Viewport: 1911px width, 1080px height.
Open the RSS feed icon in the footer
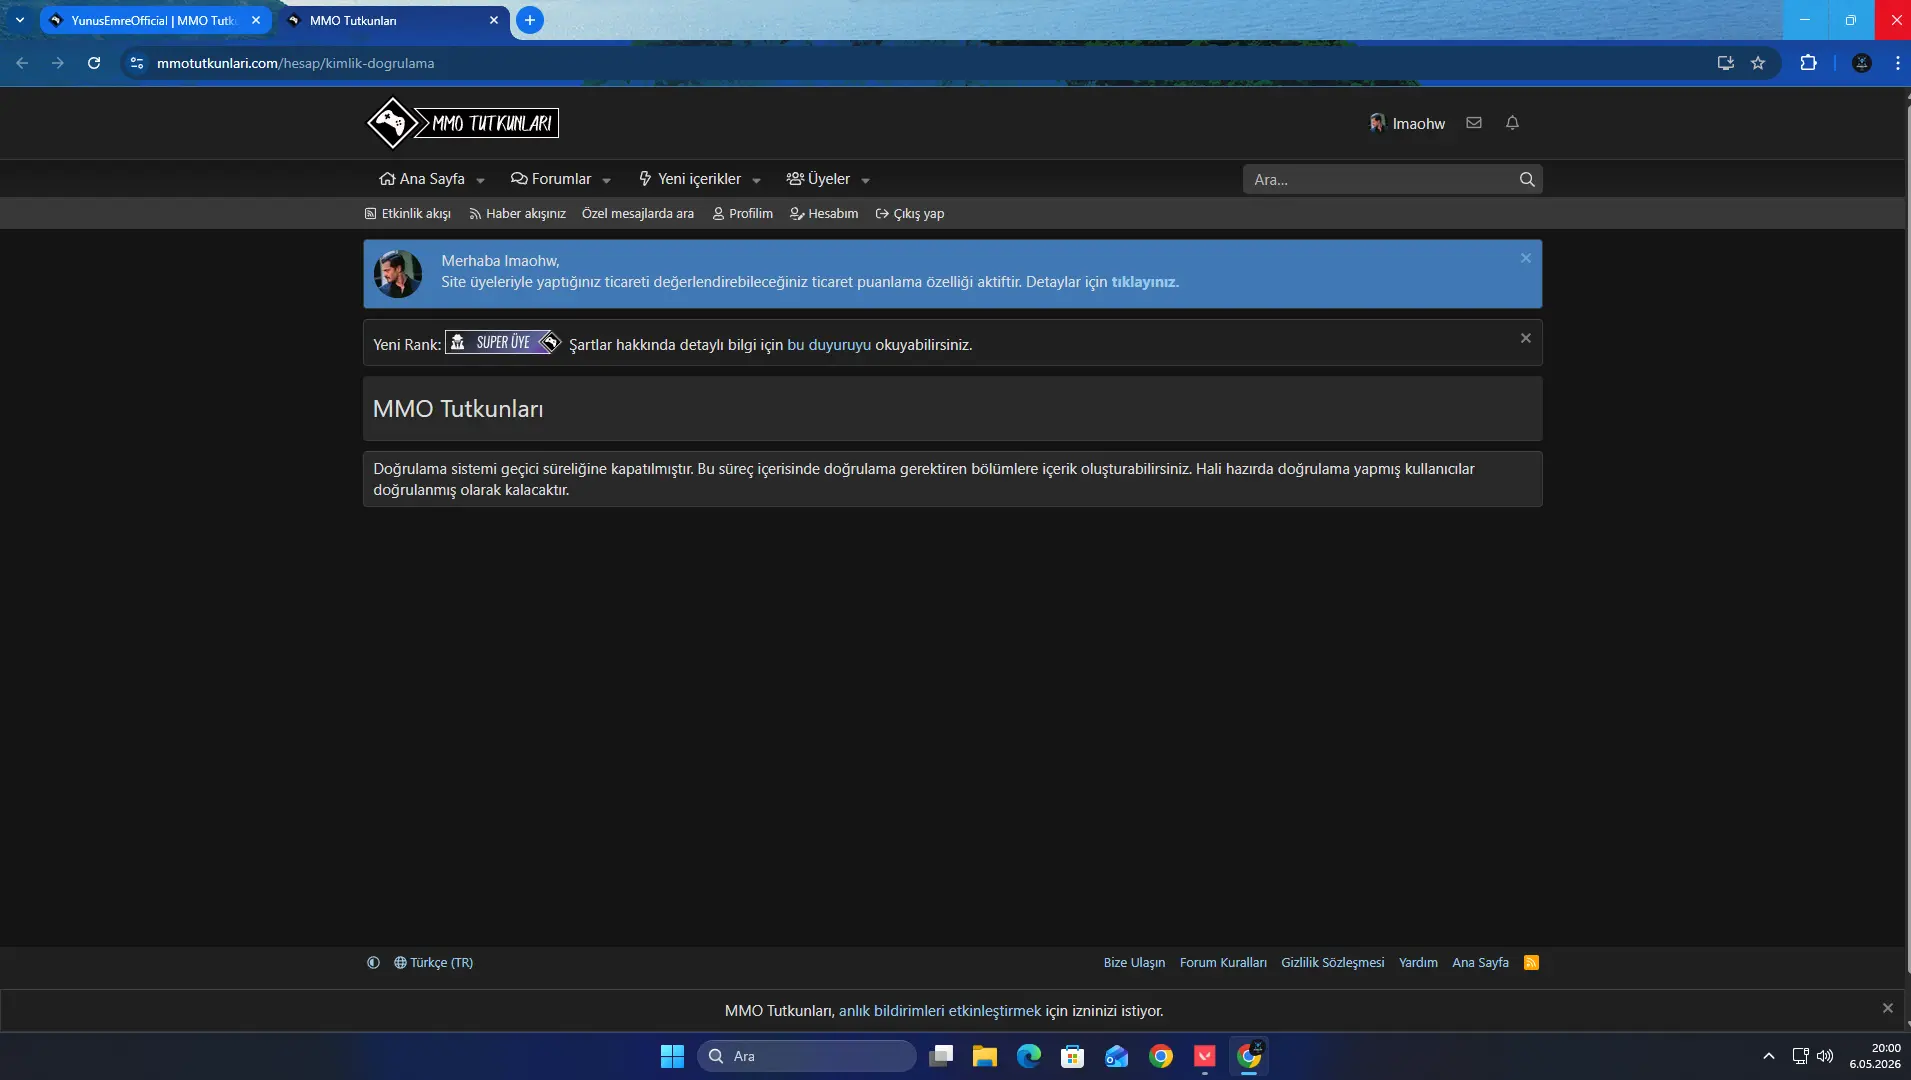tap(1531, 963)
